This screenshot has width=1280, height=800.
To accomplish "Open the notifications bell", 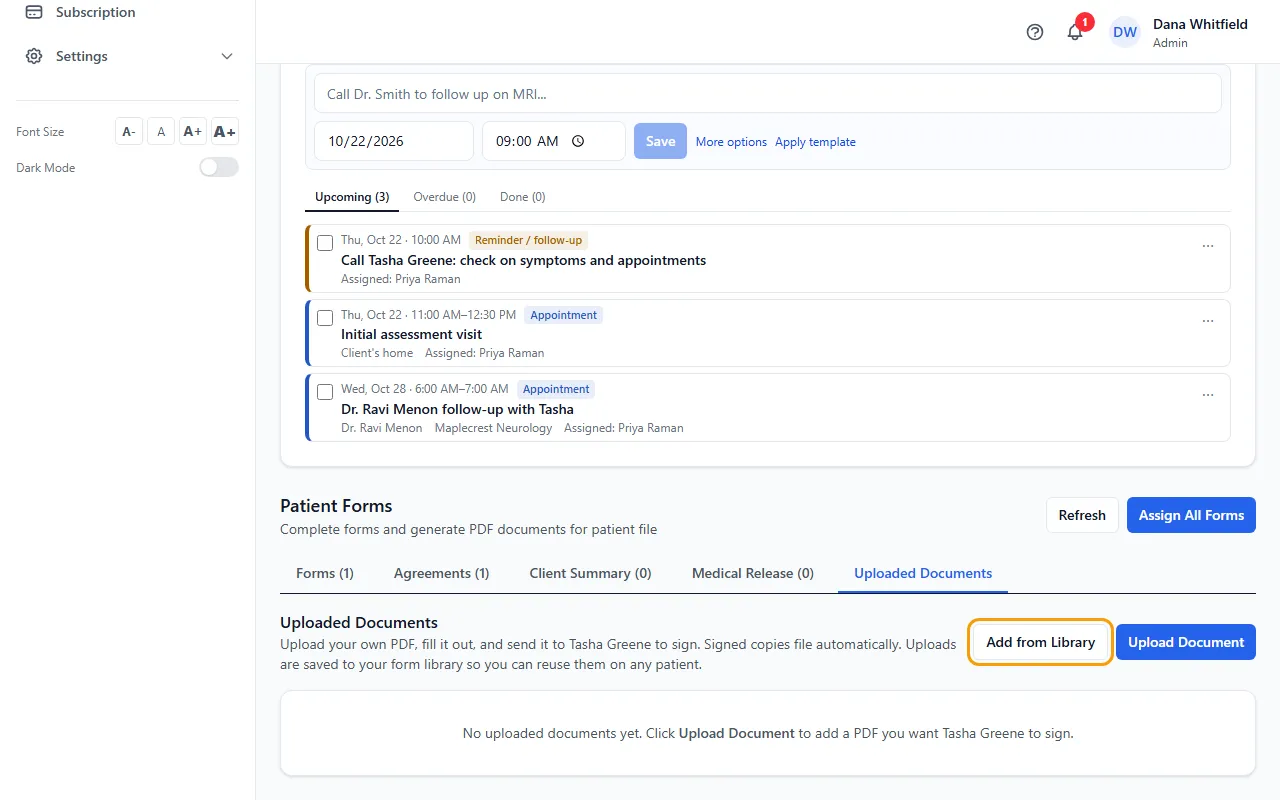I will point(1075,32).
